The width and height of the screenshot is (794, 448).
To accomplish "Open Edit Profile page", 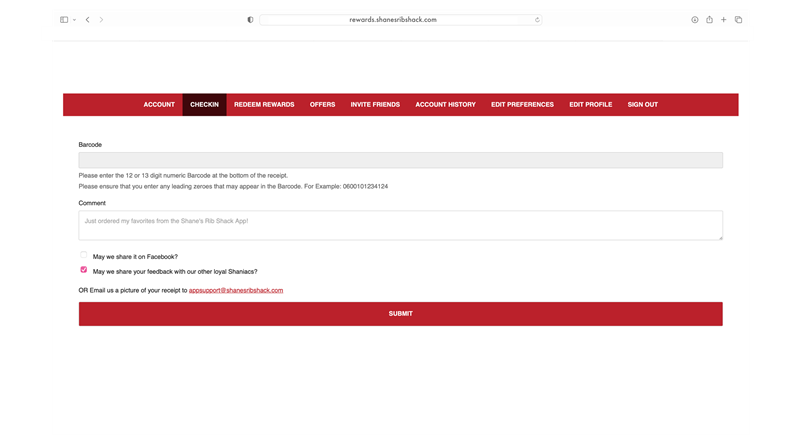I will pyautogui.click(x=590, y=105).
